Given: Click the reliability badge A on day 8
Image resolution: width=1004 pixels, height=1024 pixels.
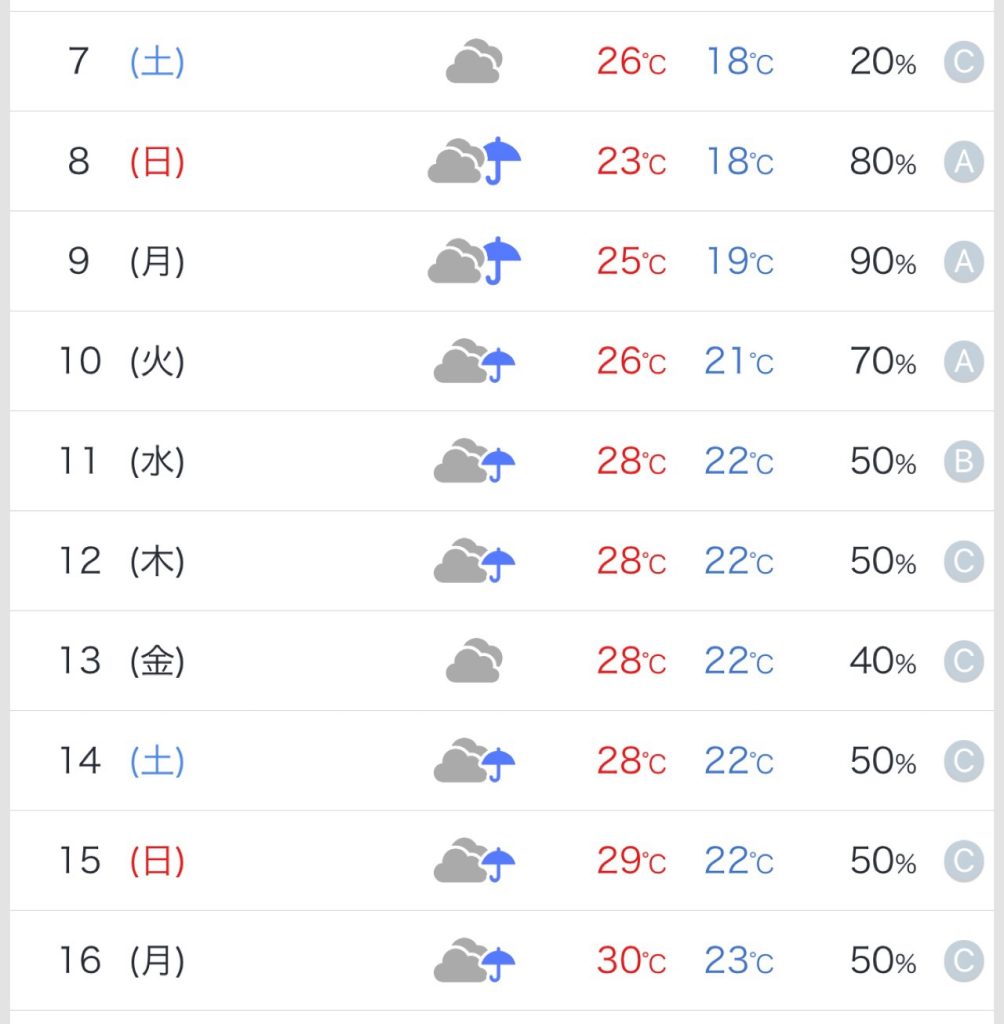Looking at the screenshot, I should click(964, 161).
